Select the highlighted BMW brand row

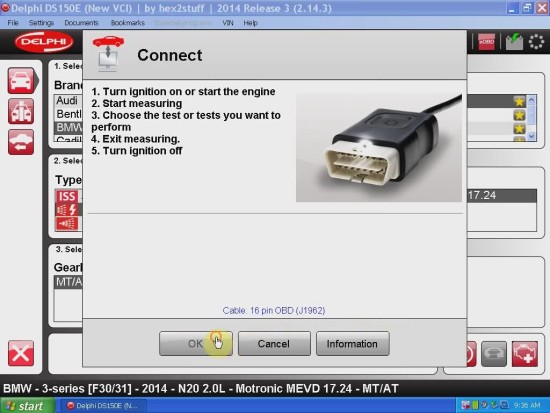[68, 127]
